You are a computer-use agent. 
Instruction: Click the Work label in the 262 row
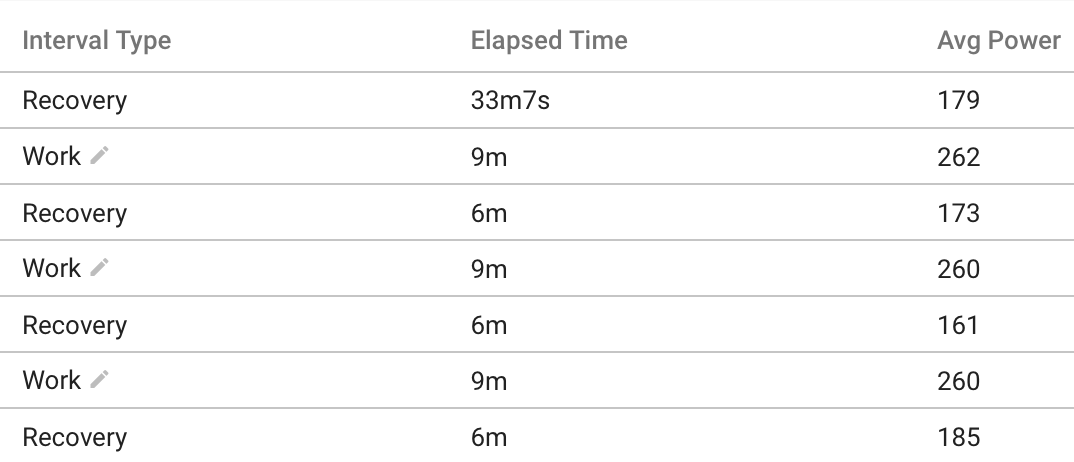click(51, 156)
